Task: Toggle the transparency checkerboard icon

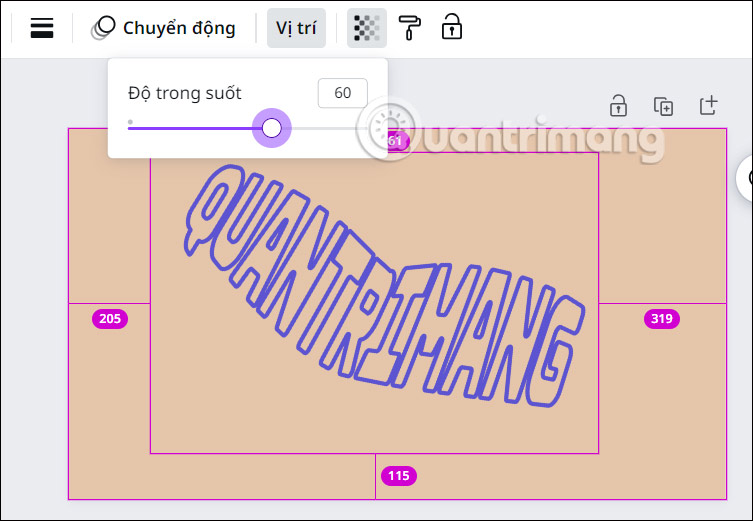Action: [x=367, y=28]
